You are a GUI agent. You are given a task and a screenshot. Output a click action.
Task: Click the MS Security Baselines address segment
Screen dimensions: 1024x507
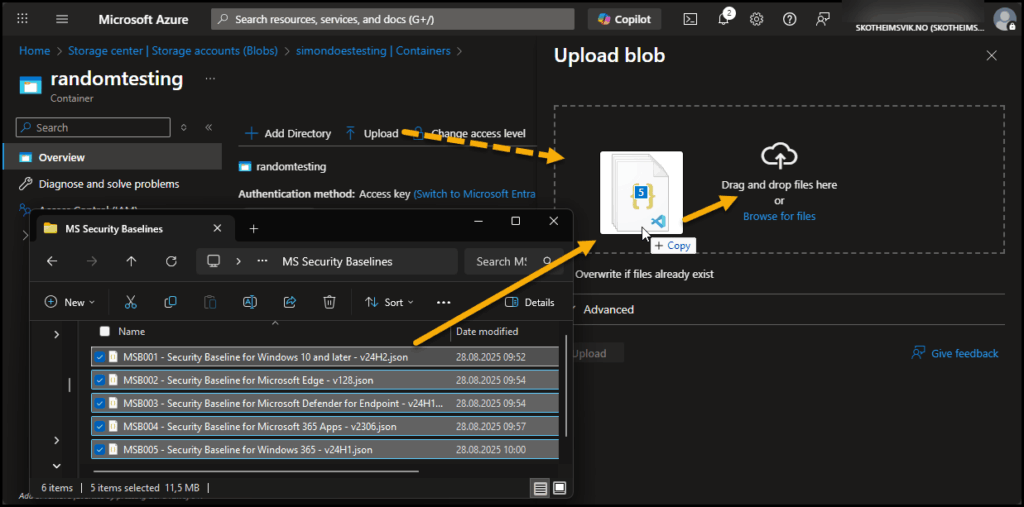coord(337,261)
